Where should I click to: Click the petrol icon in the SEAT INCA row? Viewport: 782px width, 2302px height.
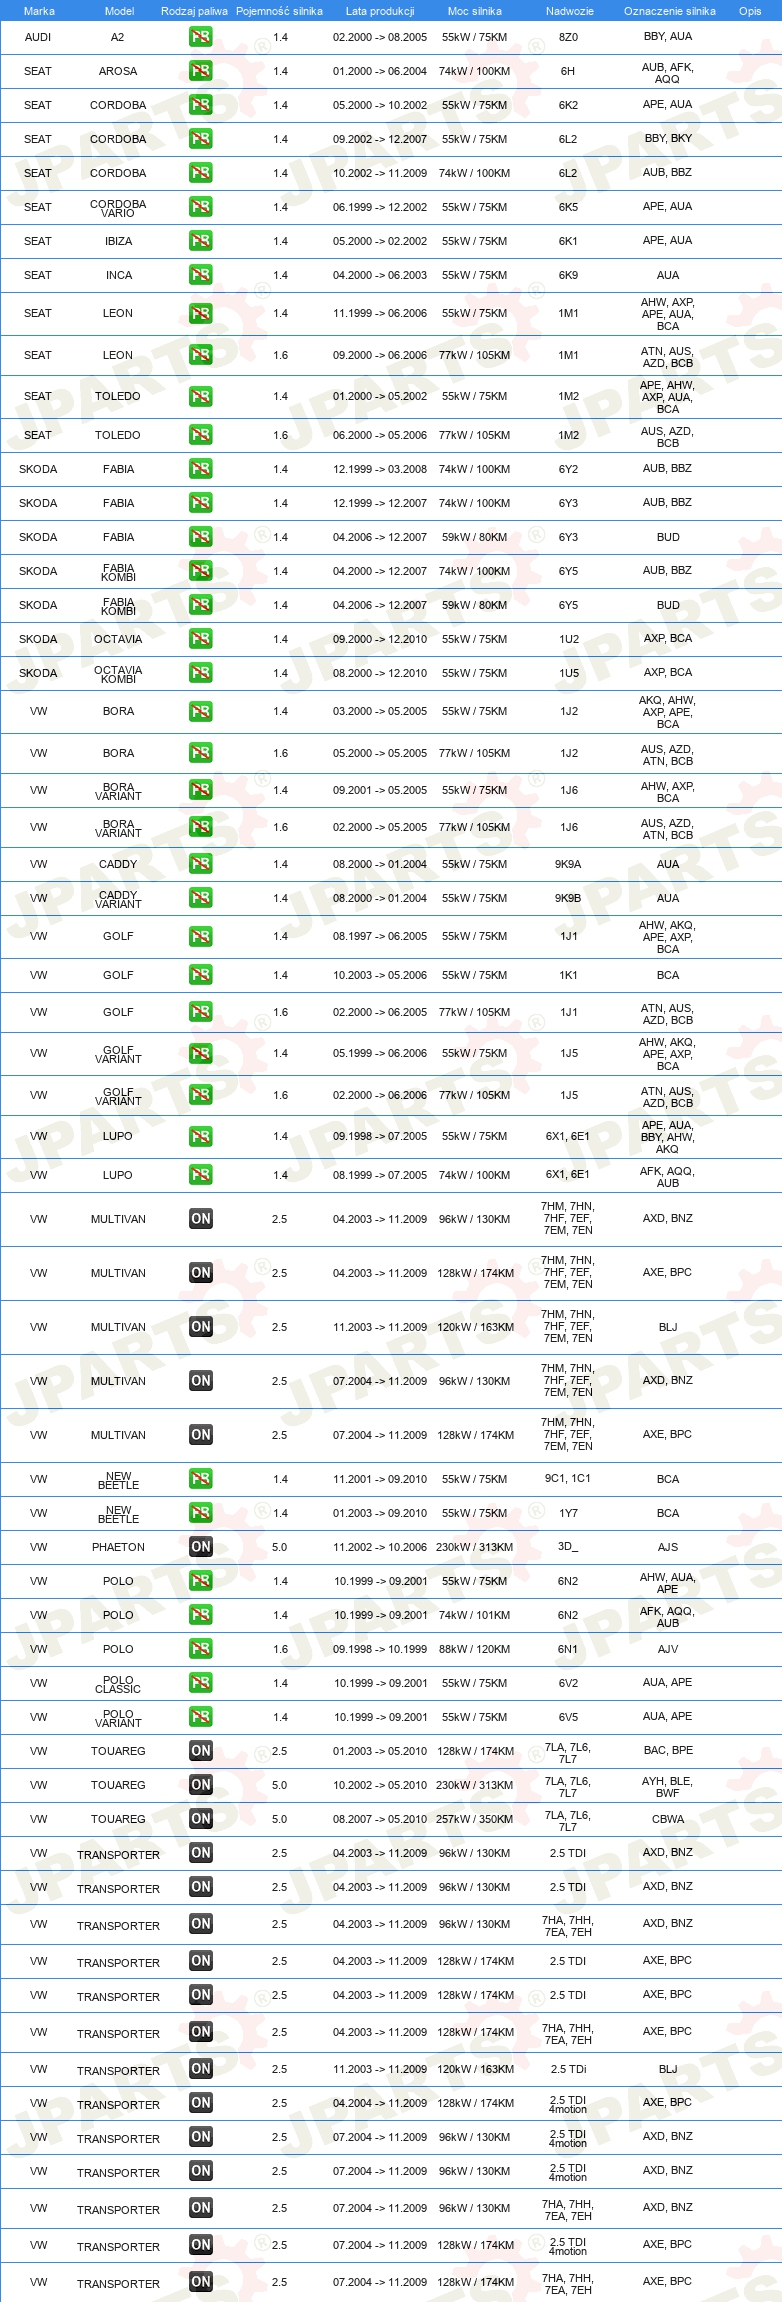200,275
